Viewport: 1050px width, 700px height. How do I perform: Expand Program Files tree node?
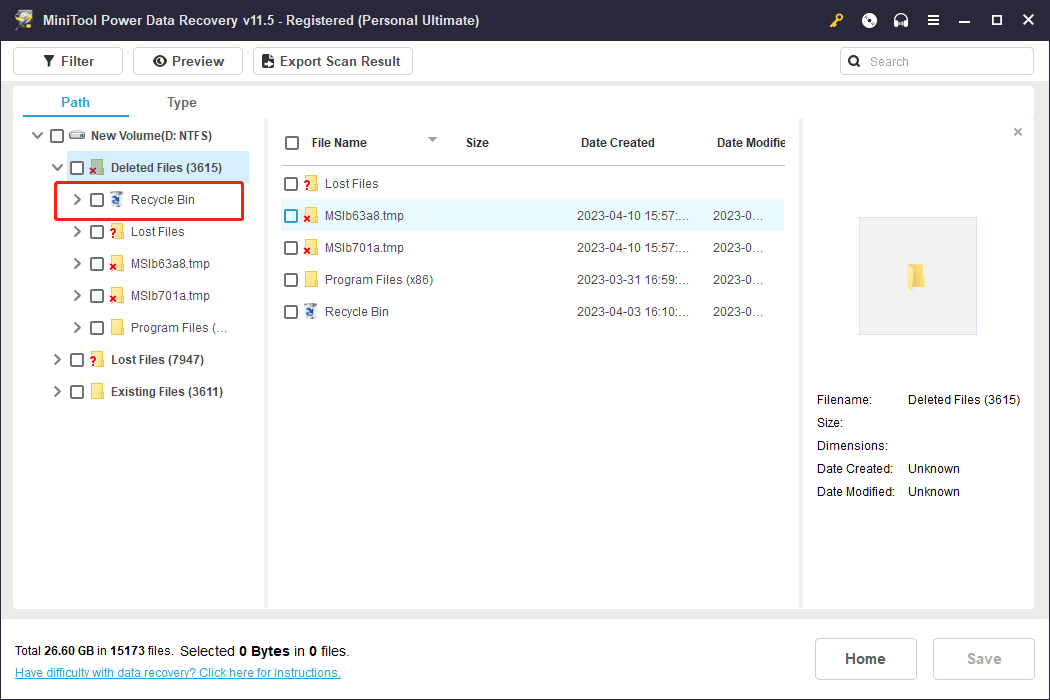point(77,328)
